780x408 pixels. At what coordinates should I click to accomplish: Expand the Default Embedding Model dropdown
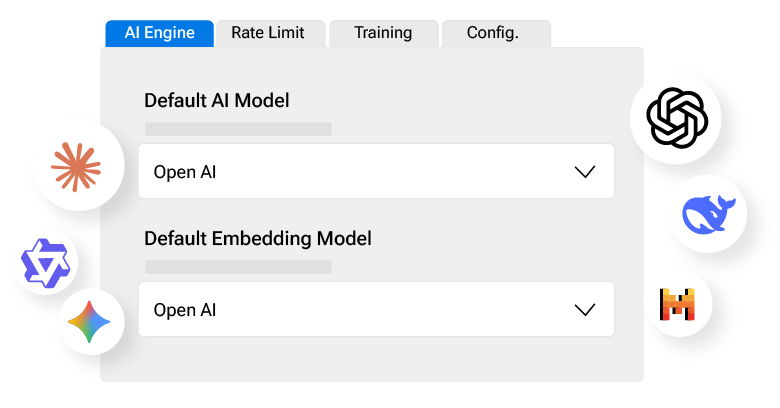375,310
